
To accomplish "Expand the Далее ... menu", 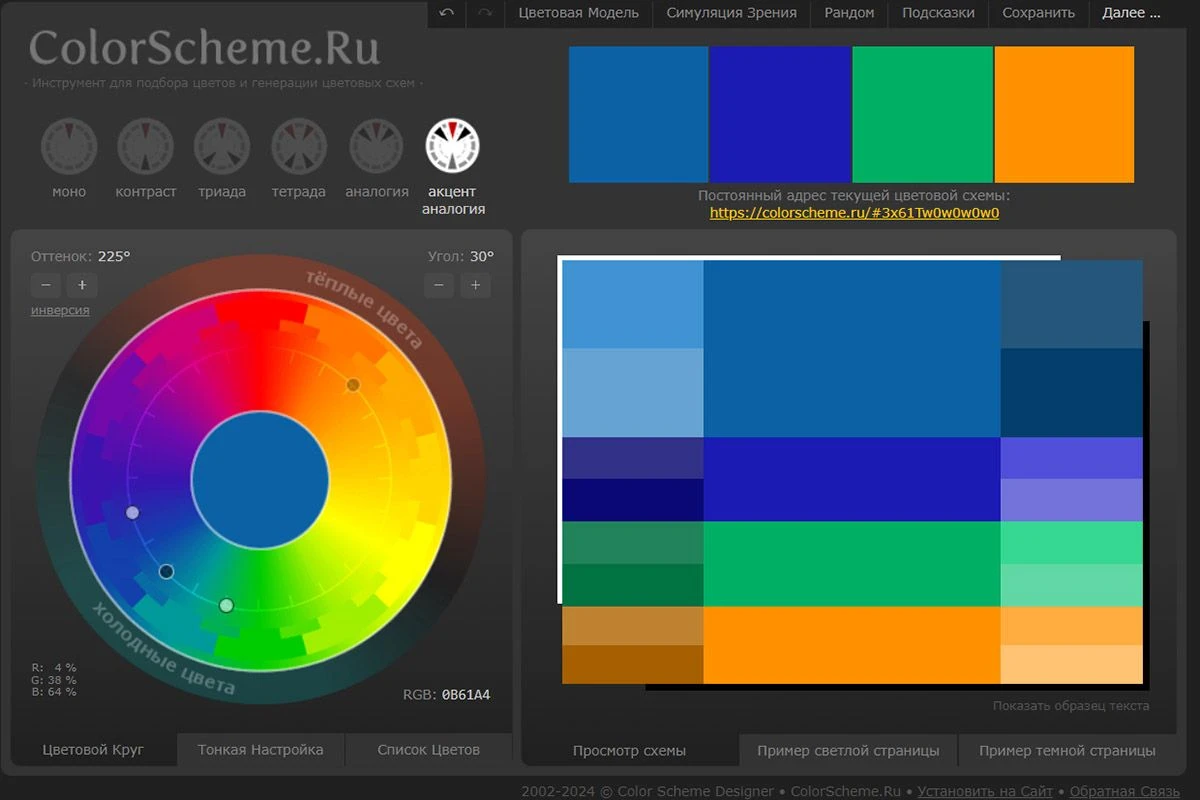I will [1131, 13].
